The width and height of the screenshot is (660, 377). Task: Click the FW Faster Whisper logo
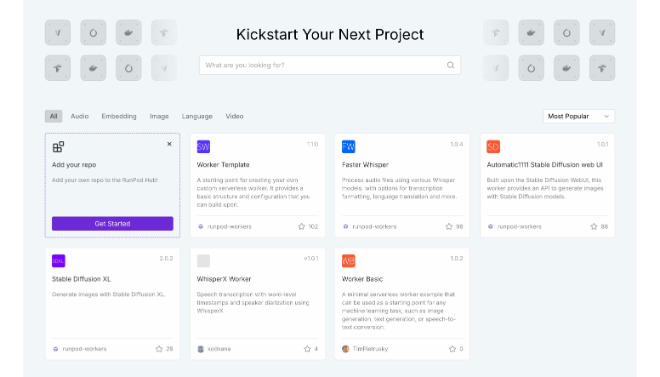coord(349,146)
